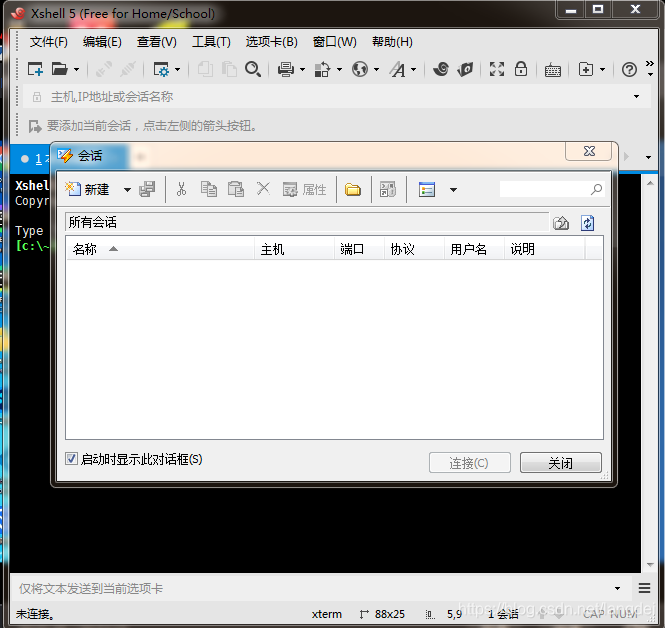Close the 会话 dialog with X
The image size is (665, 628).
pos(589,151)
